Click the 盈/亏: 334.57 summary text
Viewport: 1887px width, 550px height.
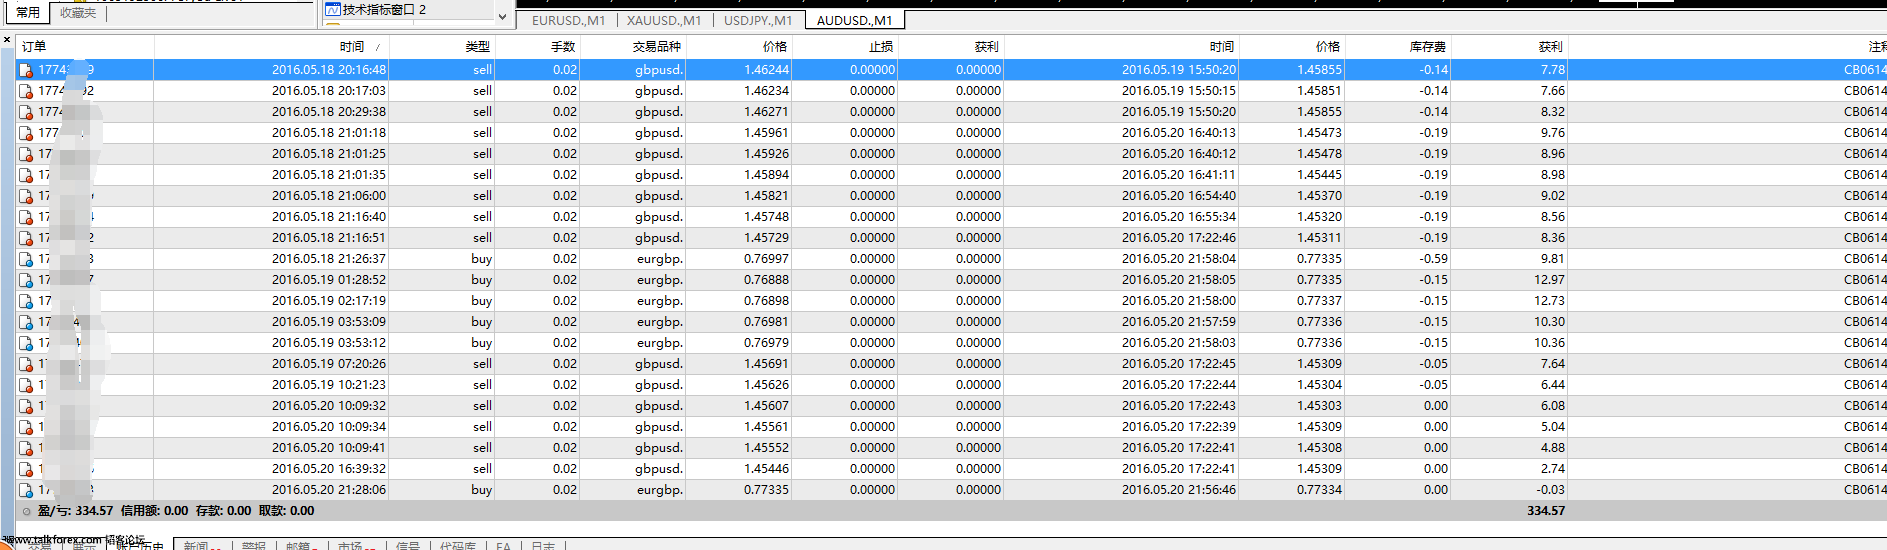(75, 511)
